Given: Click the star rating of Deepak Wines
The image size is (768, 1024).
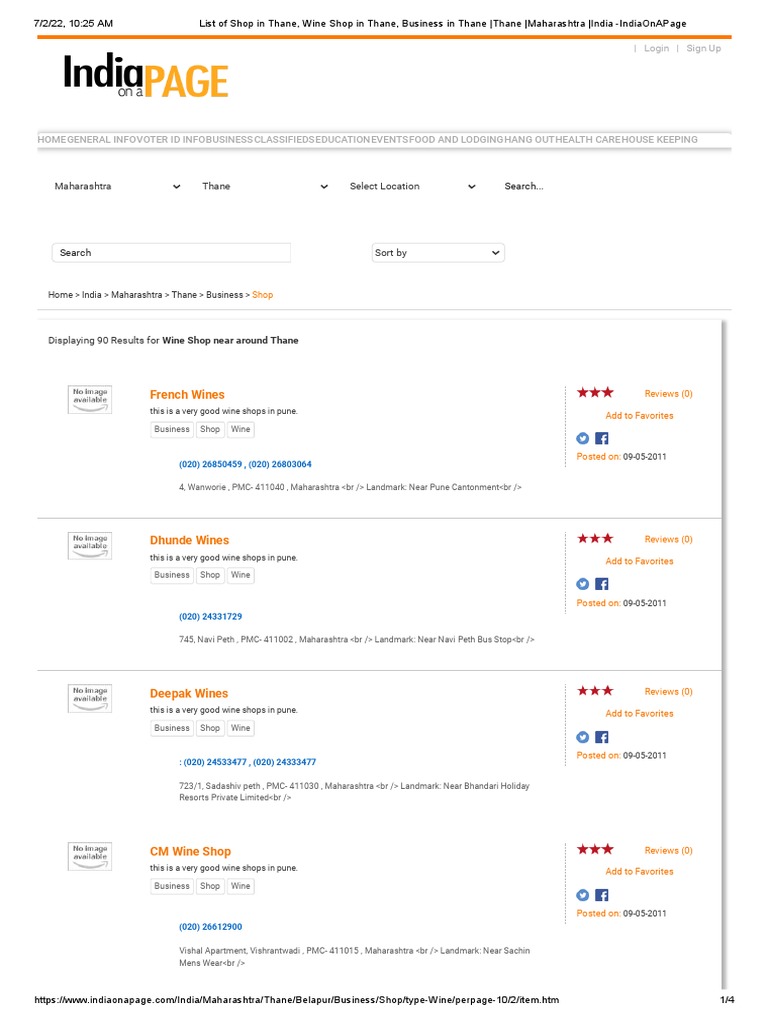Looking at the screenshot, I should 595,691.
